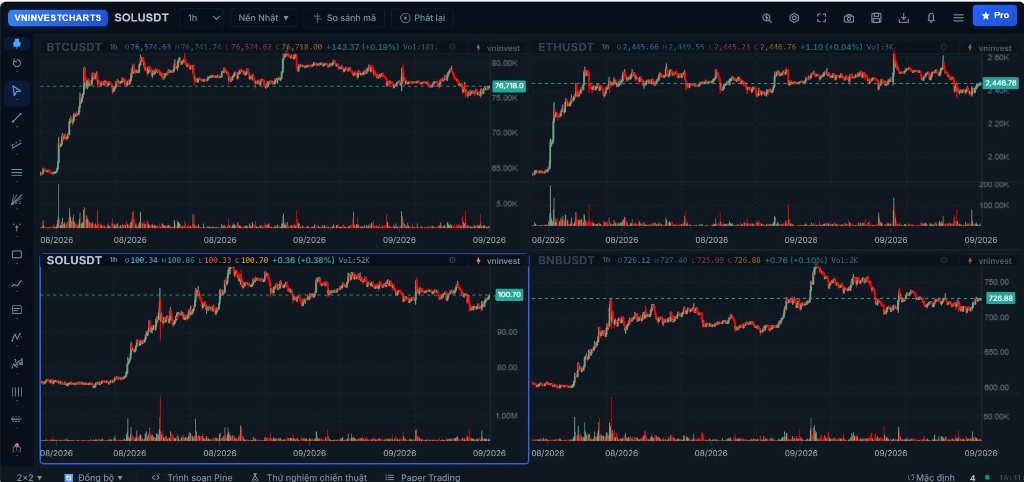1024x482 pixels.
Task: Click the SOLUSDT symbol name in top bar
Action: coord(140,18)
